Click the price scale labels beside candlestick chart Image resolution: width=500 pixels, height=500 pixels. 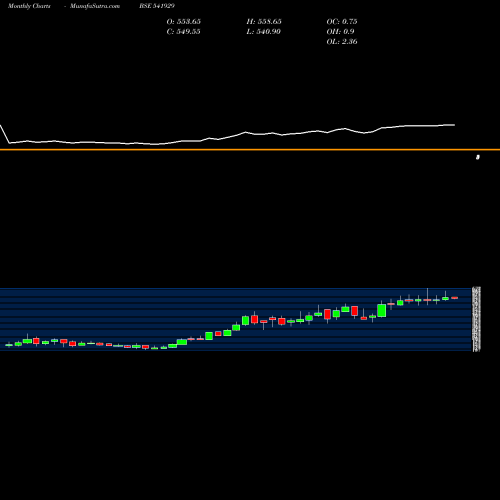pyautogui.click(x=477, y=319)
